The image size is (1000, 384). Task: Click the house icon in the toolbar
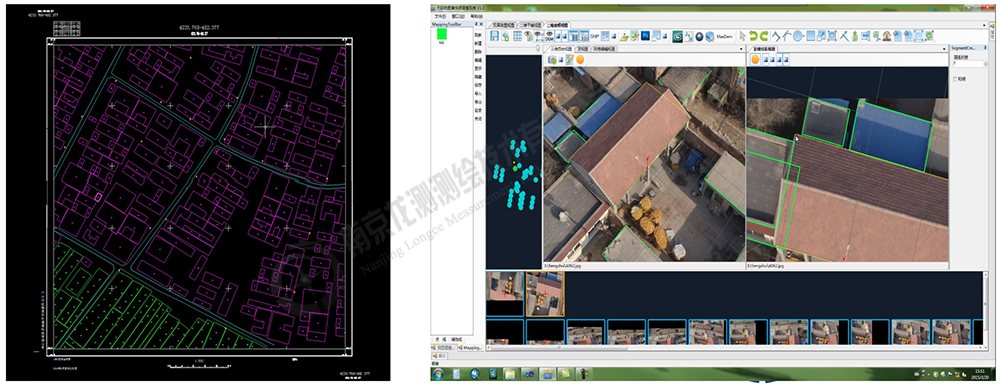[886, 36]
